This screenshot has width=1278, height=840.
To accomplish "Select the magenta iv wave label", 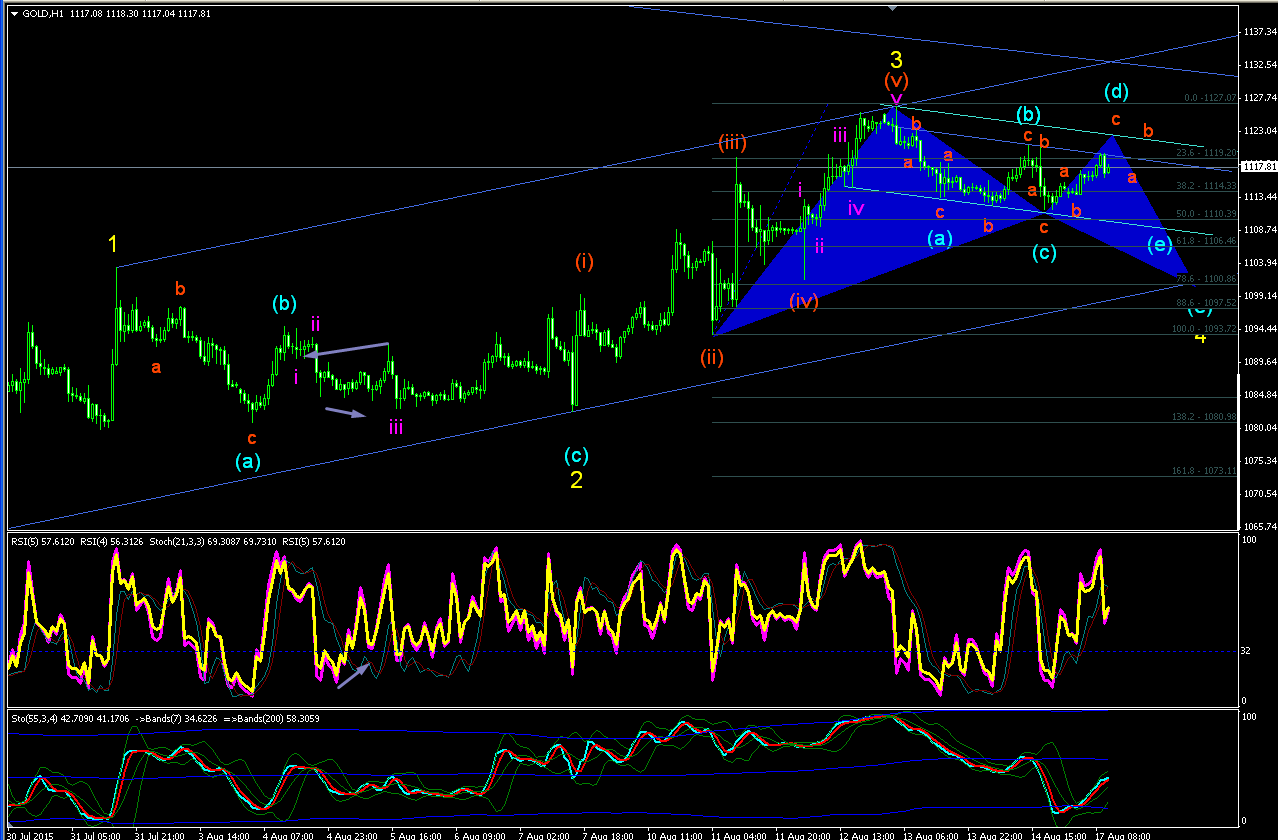I will 856,209.
